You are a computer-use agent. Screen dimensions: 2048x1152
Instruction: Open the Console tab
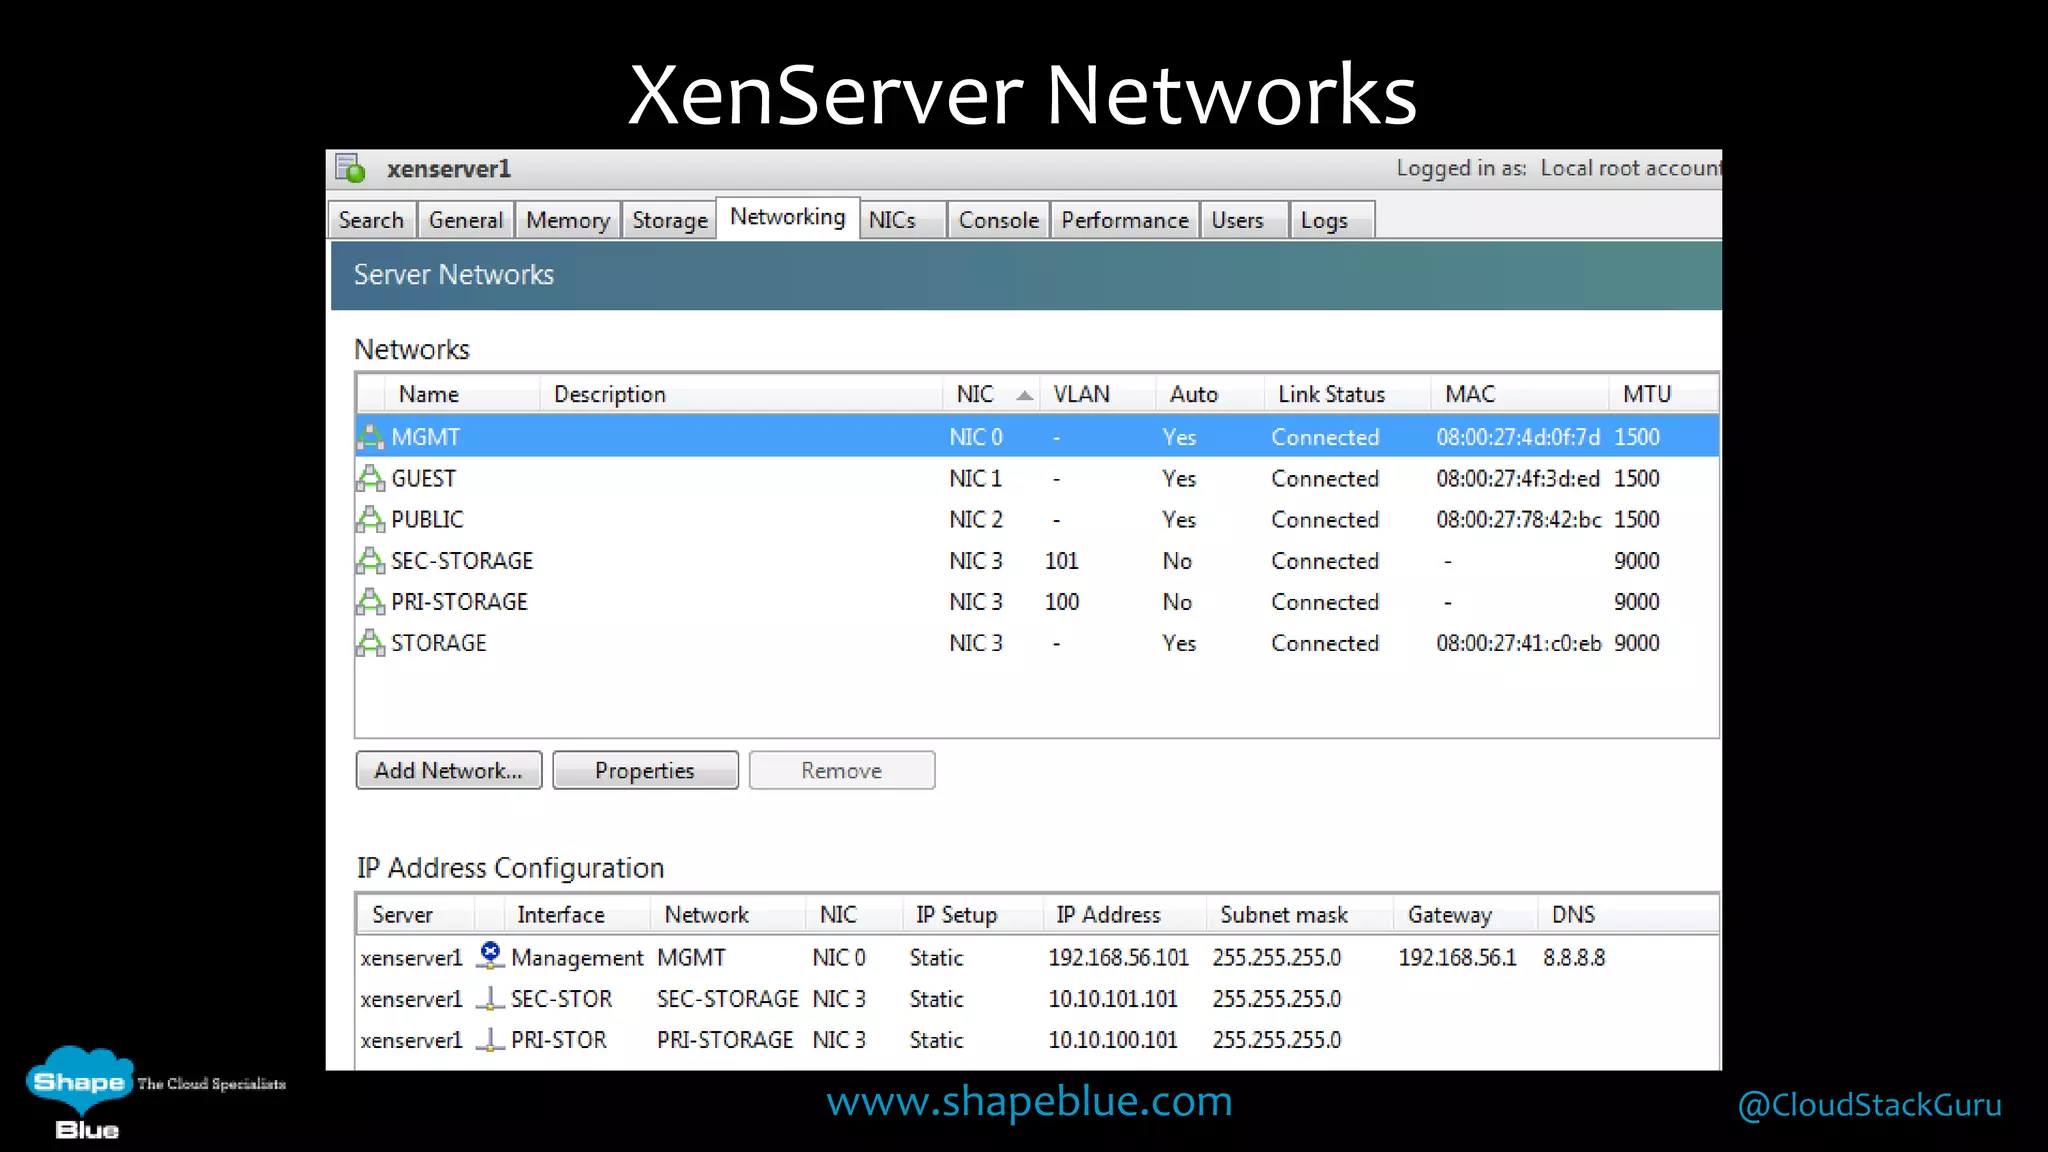tap(998, 220)
